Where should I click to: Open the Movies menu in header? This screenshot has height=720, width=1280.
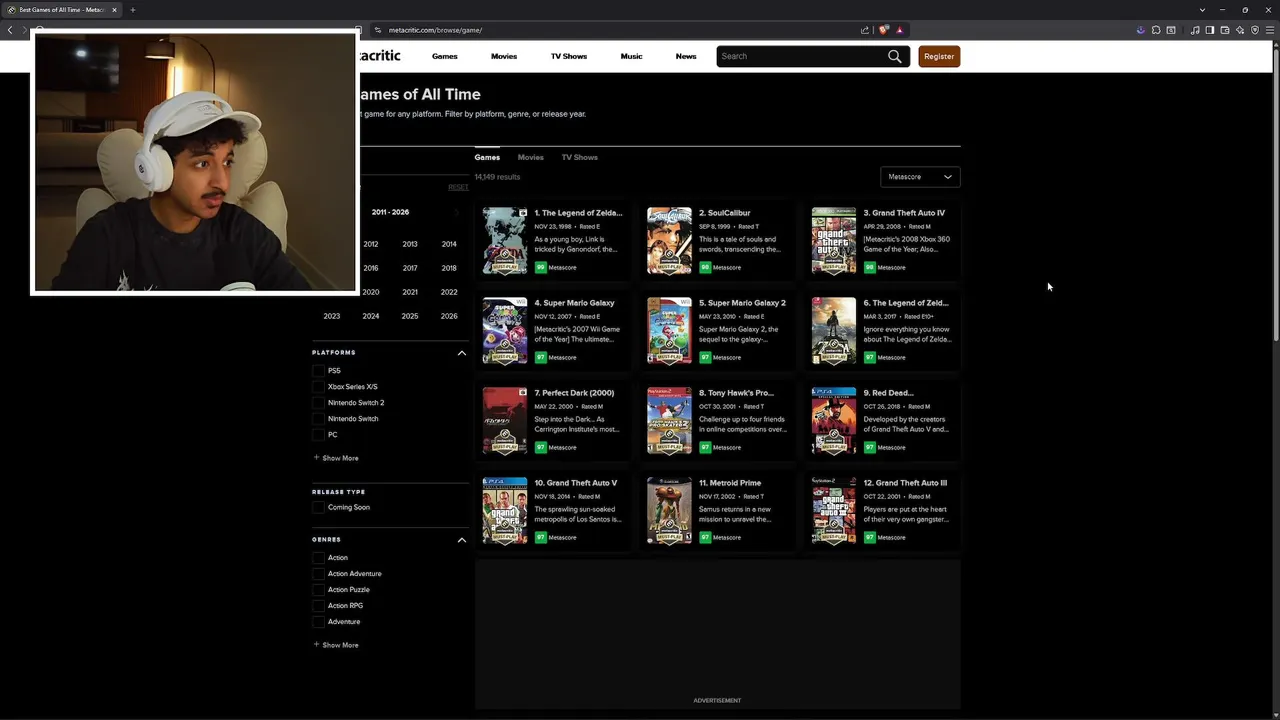tap(504, 56)
